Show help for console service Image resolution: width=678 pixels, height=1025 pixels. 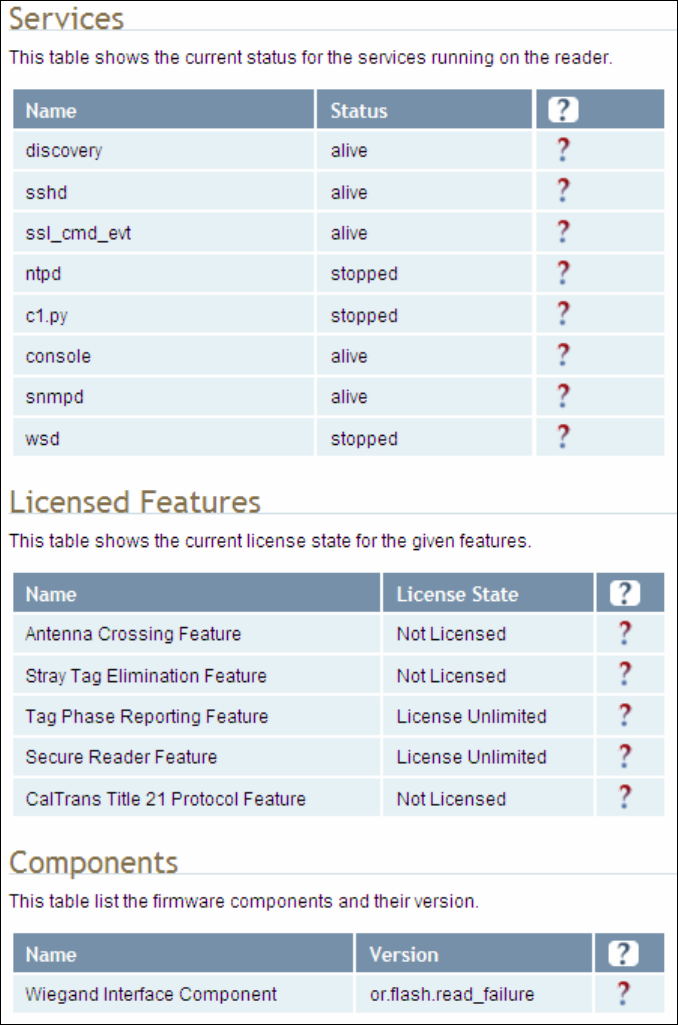tap(562, 356)
